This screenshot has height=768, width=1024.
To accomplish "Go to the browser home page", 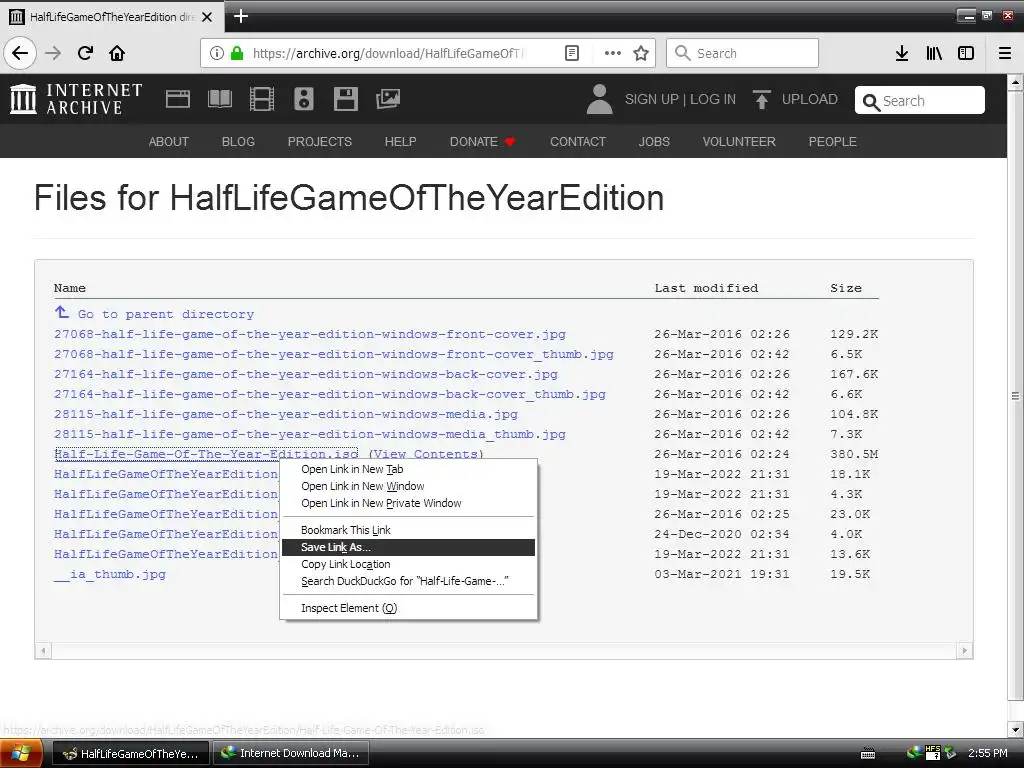I will (117, 53).
